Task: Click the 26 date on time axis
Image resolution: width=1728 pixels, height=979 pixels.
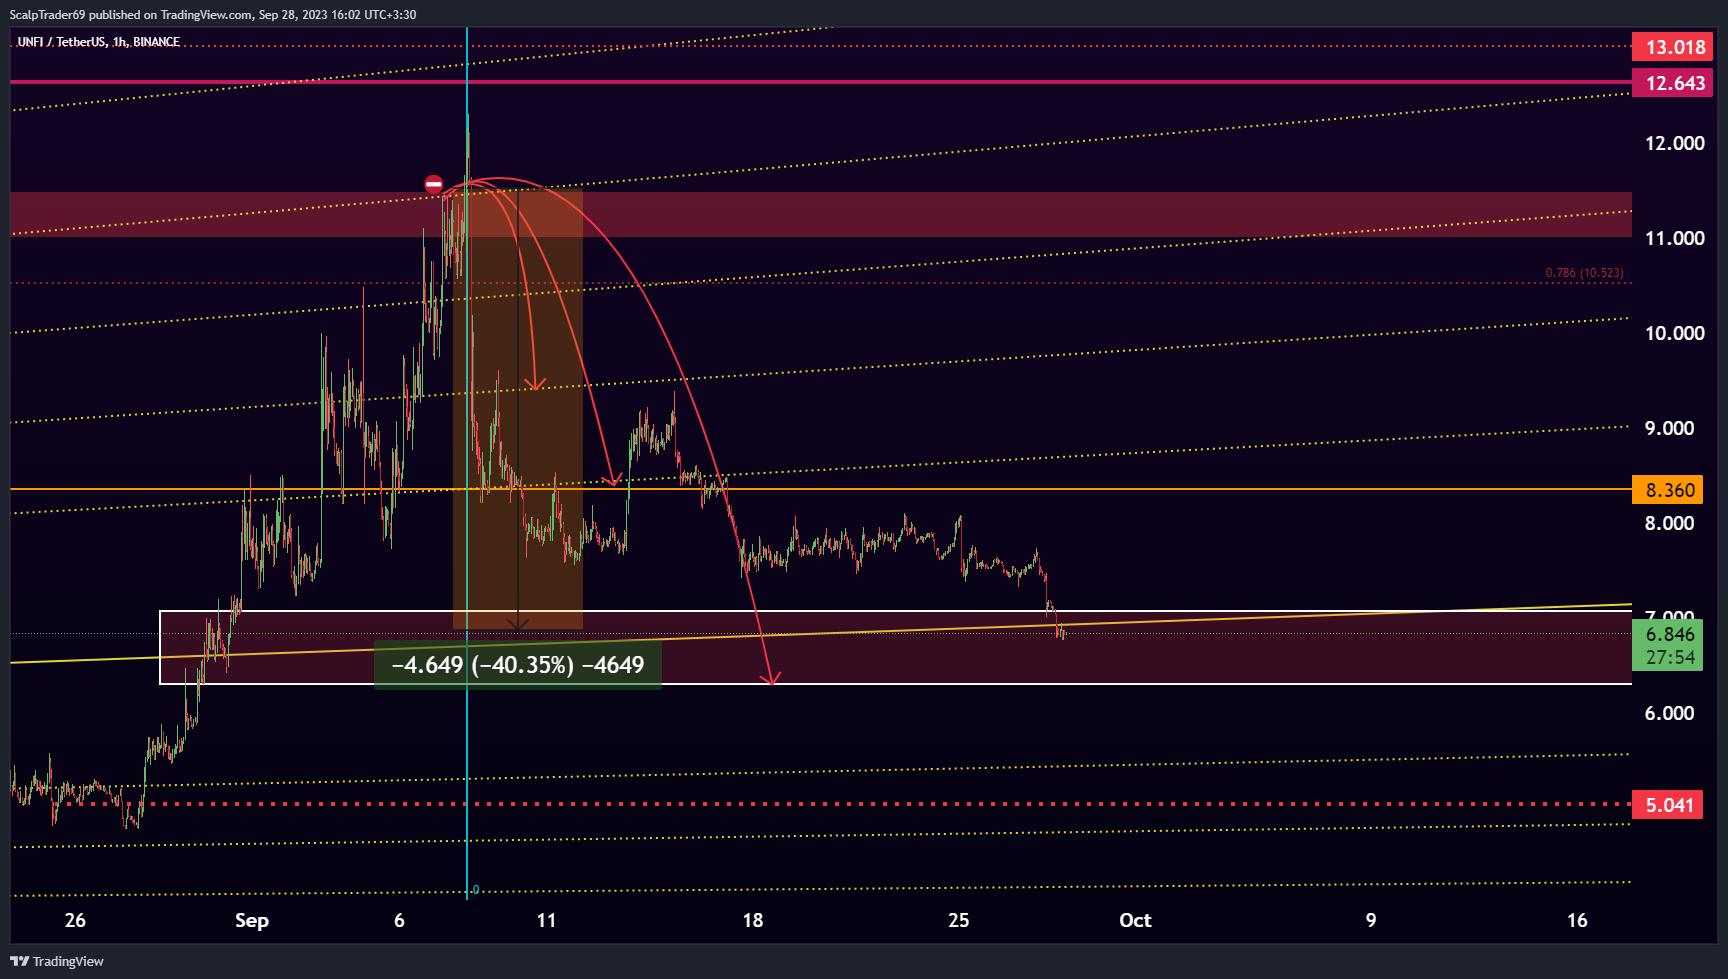Action: (x=75, y=920)
